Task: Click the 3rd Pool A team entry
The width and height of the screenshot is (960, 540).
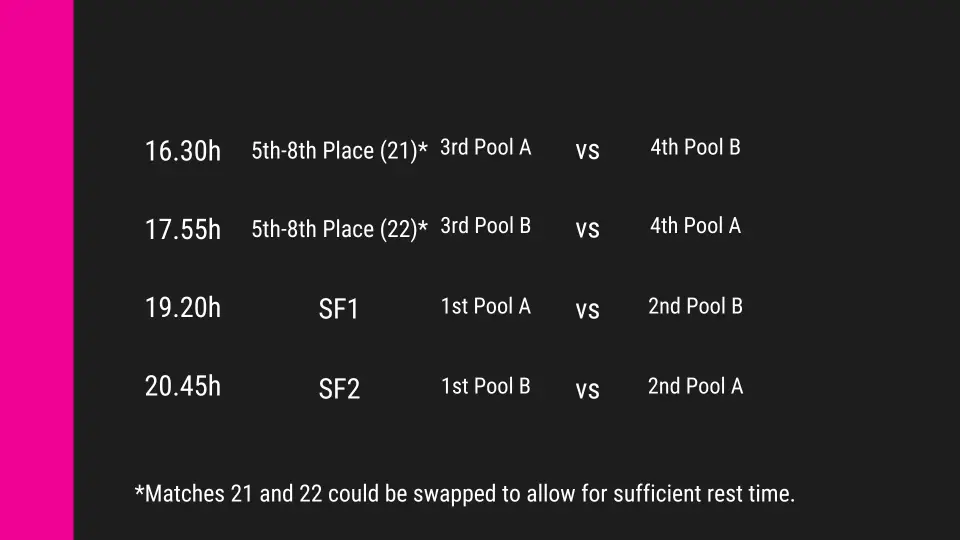Action: tap(485, 148)
